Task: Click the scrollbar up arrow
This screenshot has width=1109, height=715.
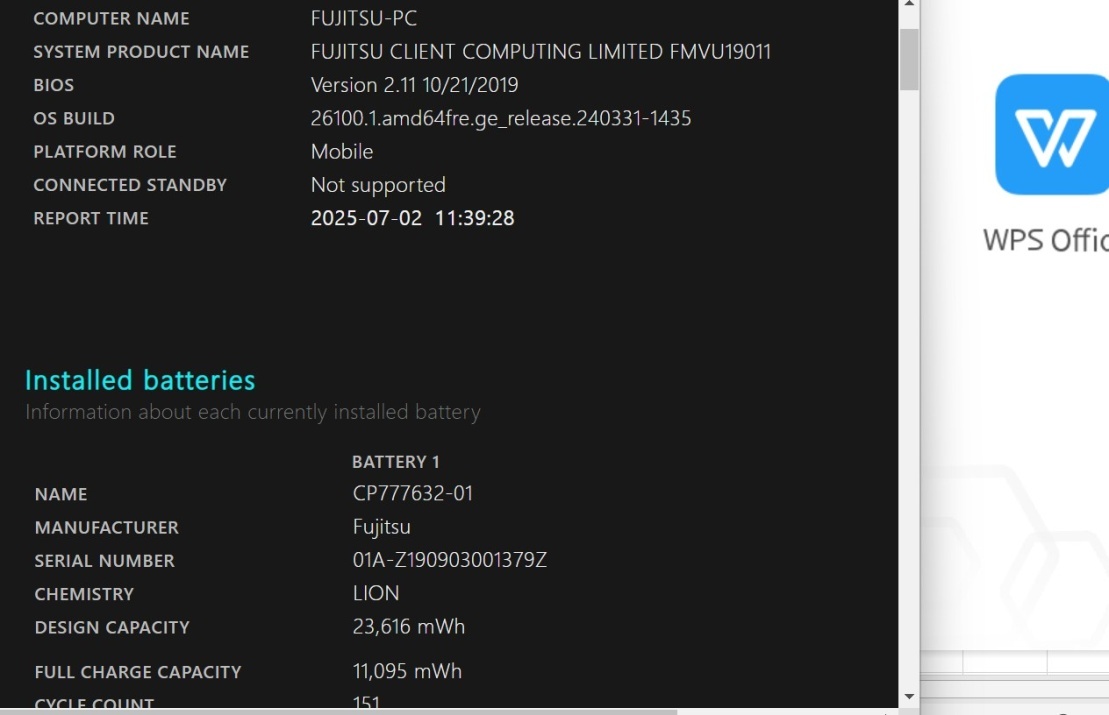Action: tap(910, 4)
